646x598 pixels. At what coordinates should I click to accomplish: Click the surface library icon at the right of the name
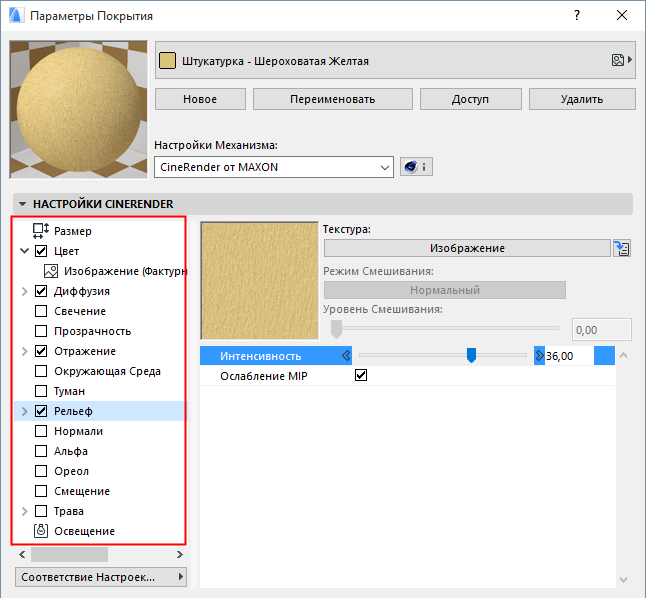coord(621,60)
